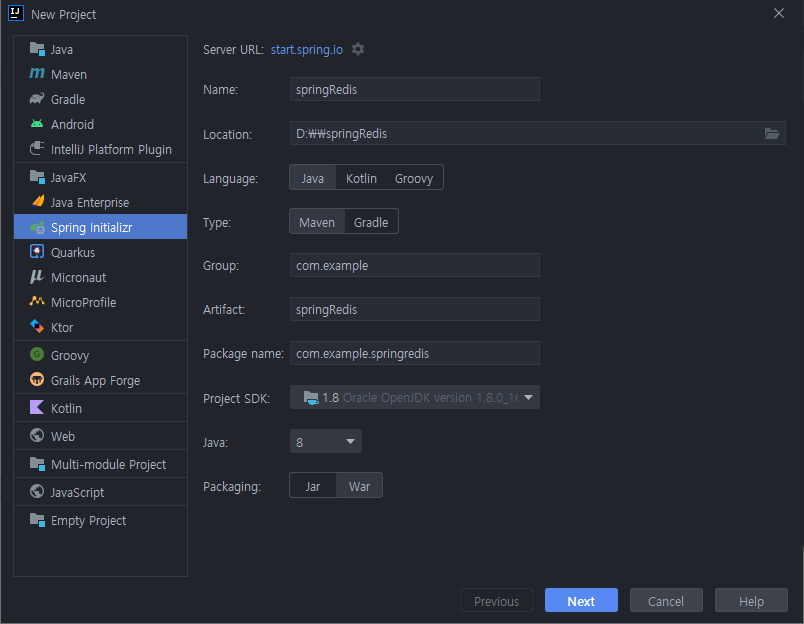Select JavaFX in the sidebar
Image resolution: width=804 pixels, height=624 pixels.
pos(100,177)
